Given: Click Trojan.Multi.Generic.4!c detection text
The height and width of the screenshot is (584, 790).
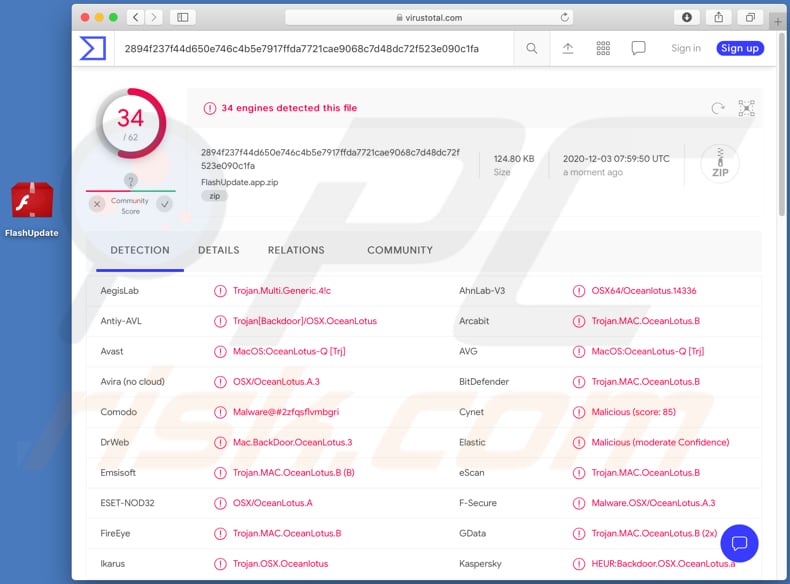Looking at the screenshot, I should point(282,291).
